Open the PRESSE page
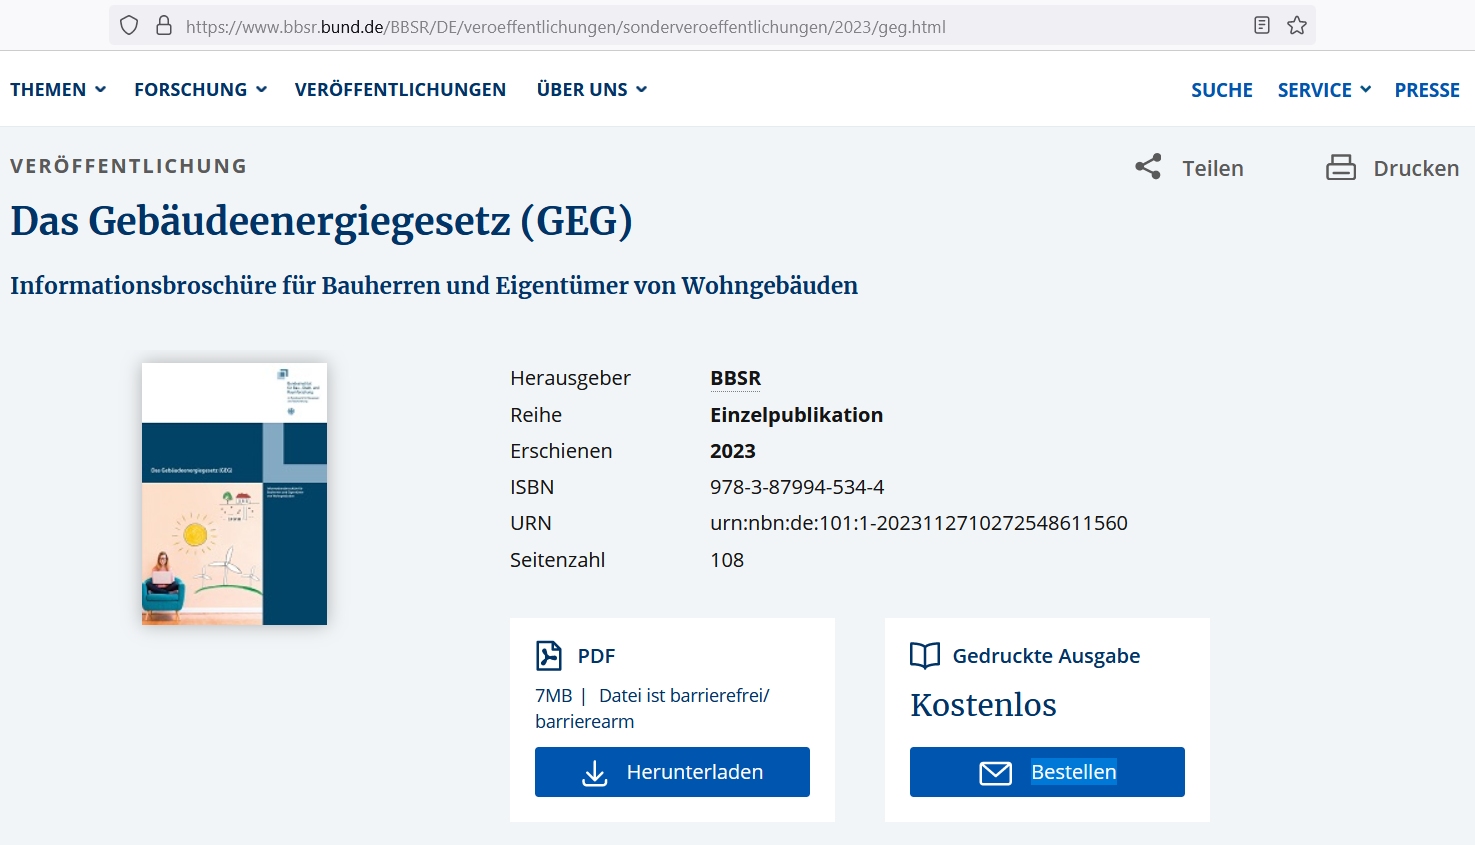This screenshot has width=1475, height=845. pyautogui.click(x=1426, y=90)
